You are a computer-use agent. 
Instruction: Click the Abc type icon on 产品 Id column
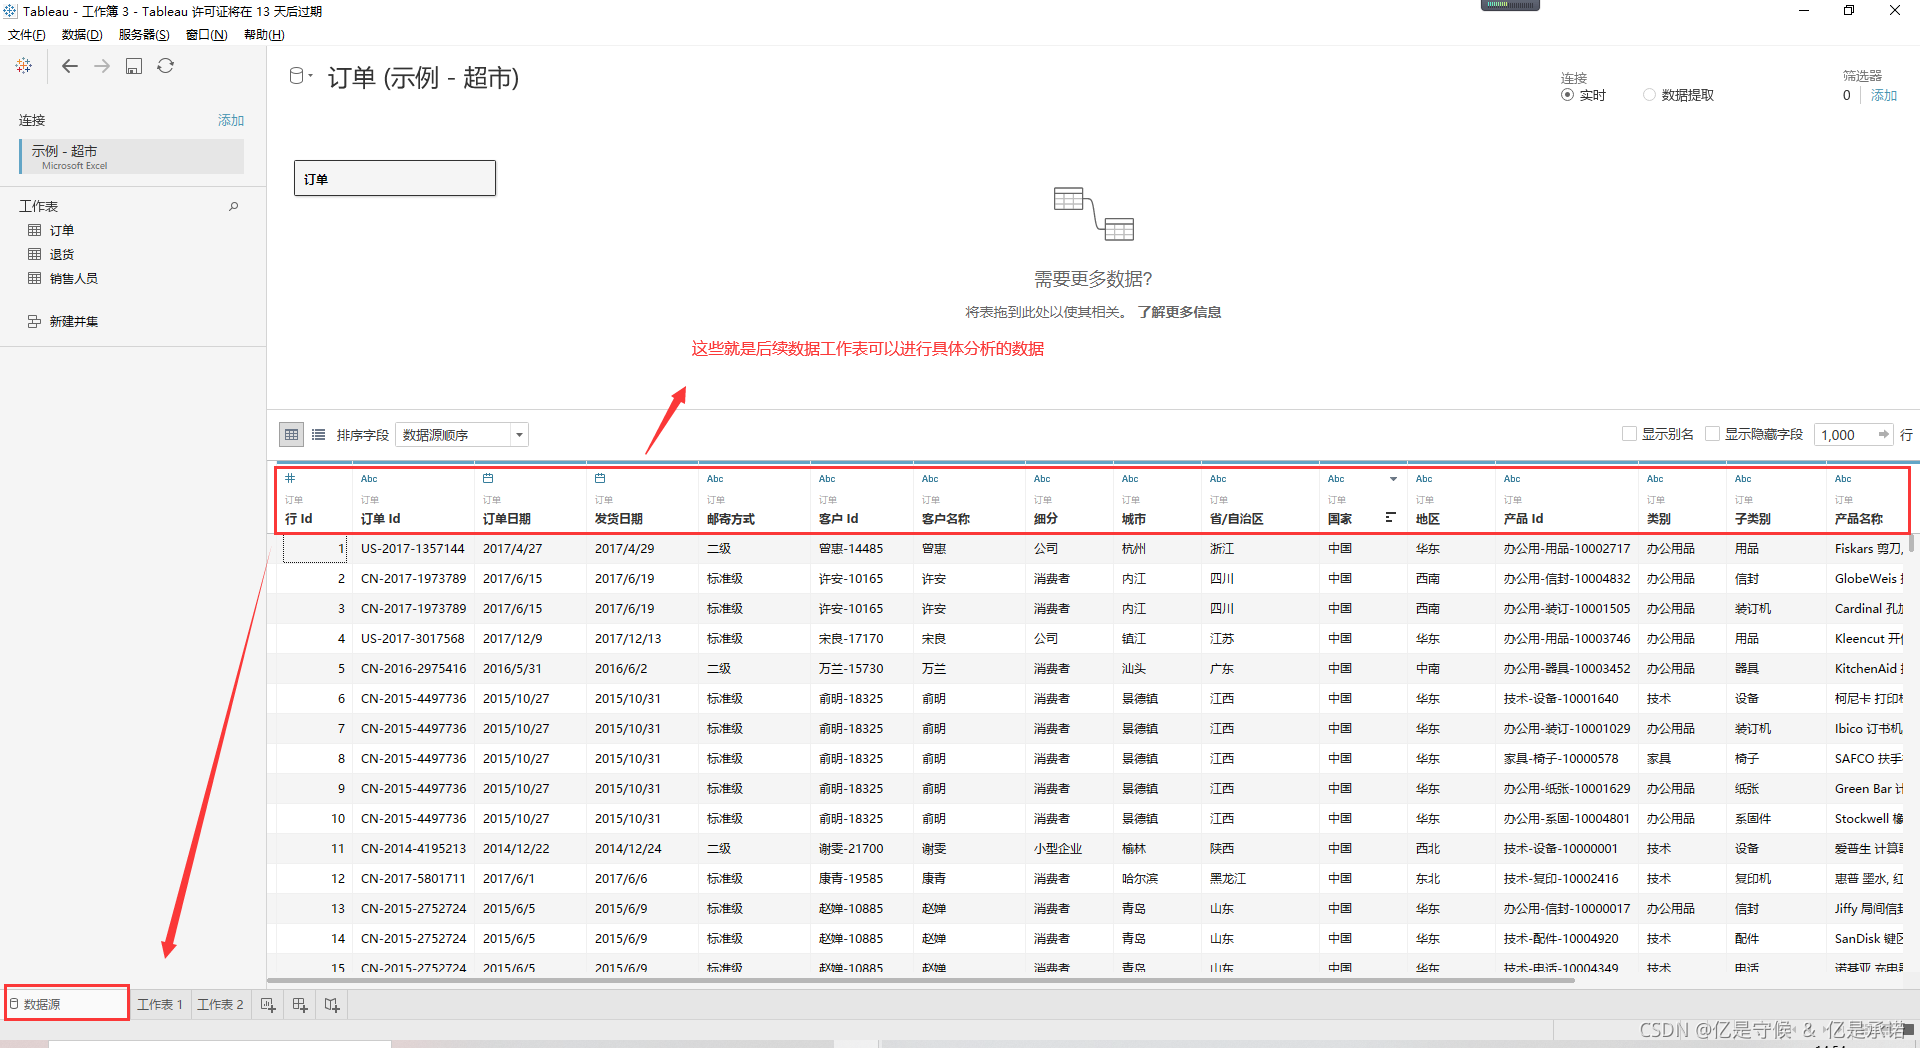[1512, 478]
